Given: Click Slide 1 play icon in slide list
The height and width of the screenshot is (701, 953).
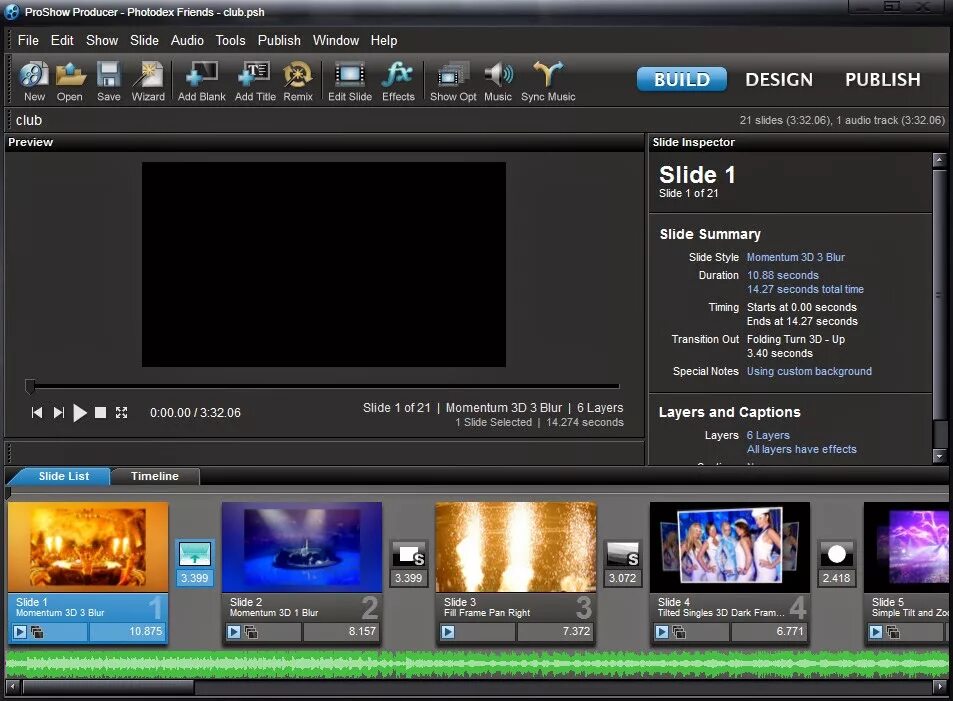Looking at the screenshot, I should (x=20, y=632).
